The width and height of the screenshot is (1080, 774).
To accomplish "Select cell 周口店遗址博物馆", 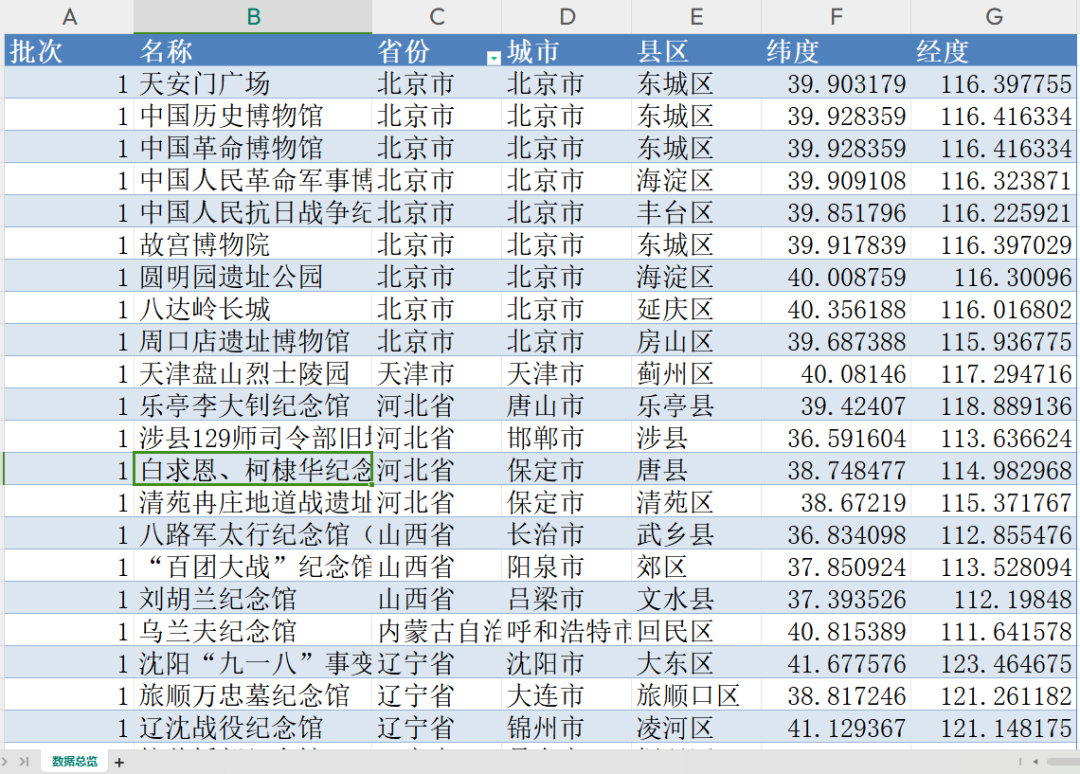I will click(x=253, y=341).
